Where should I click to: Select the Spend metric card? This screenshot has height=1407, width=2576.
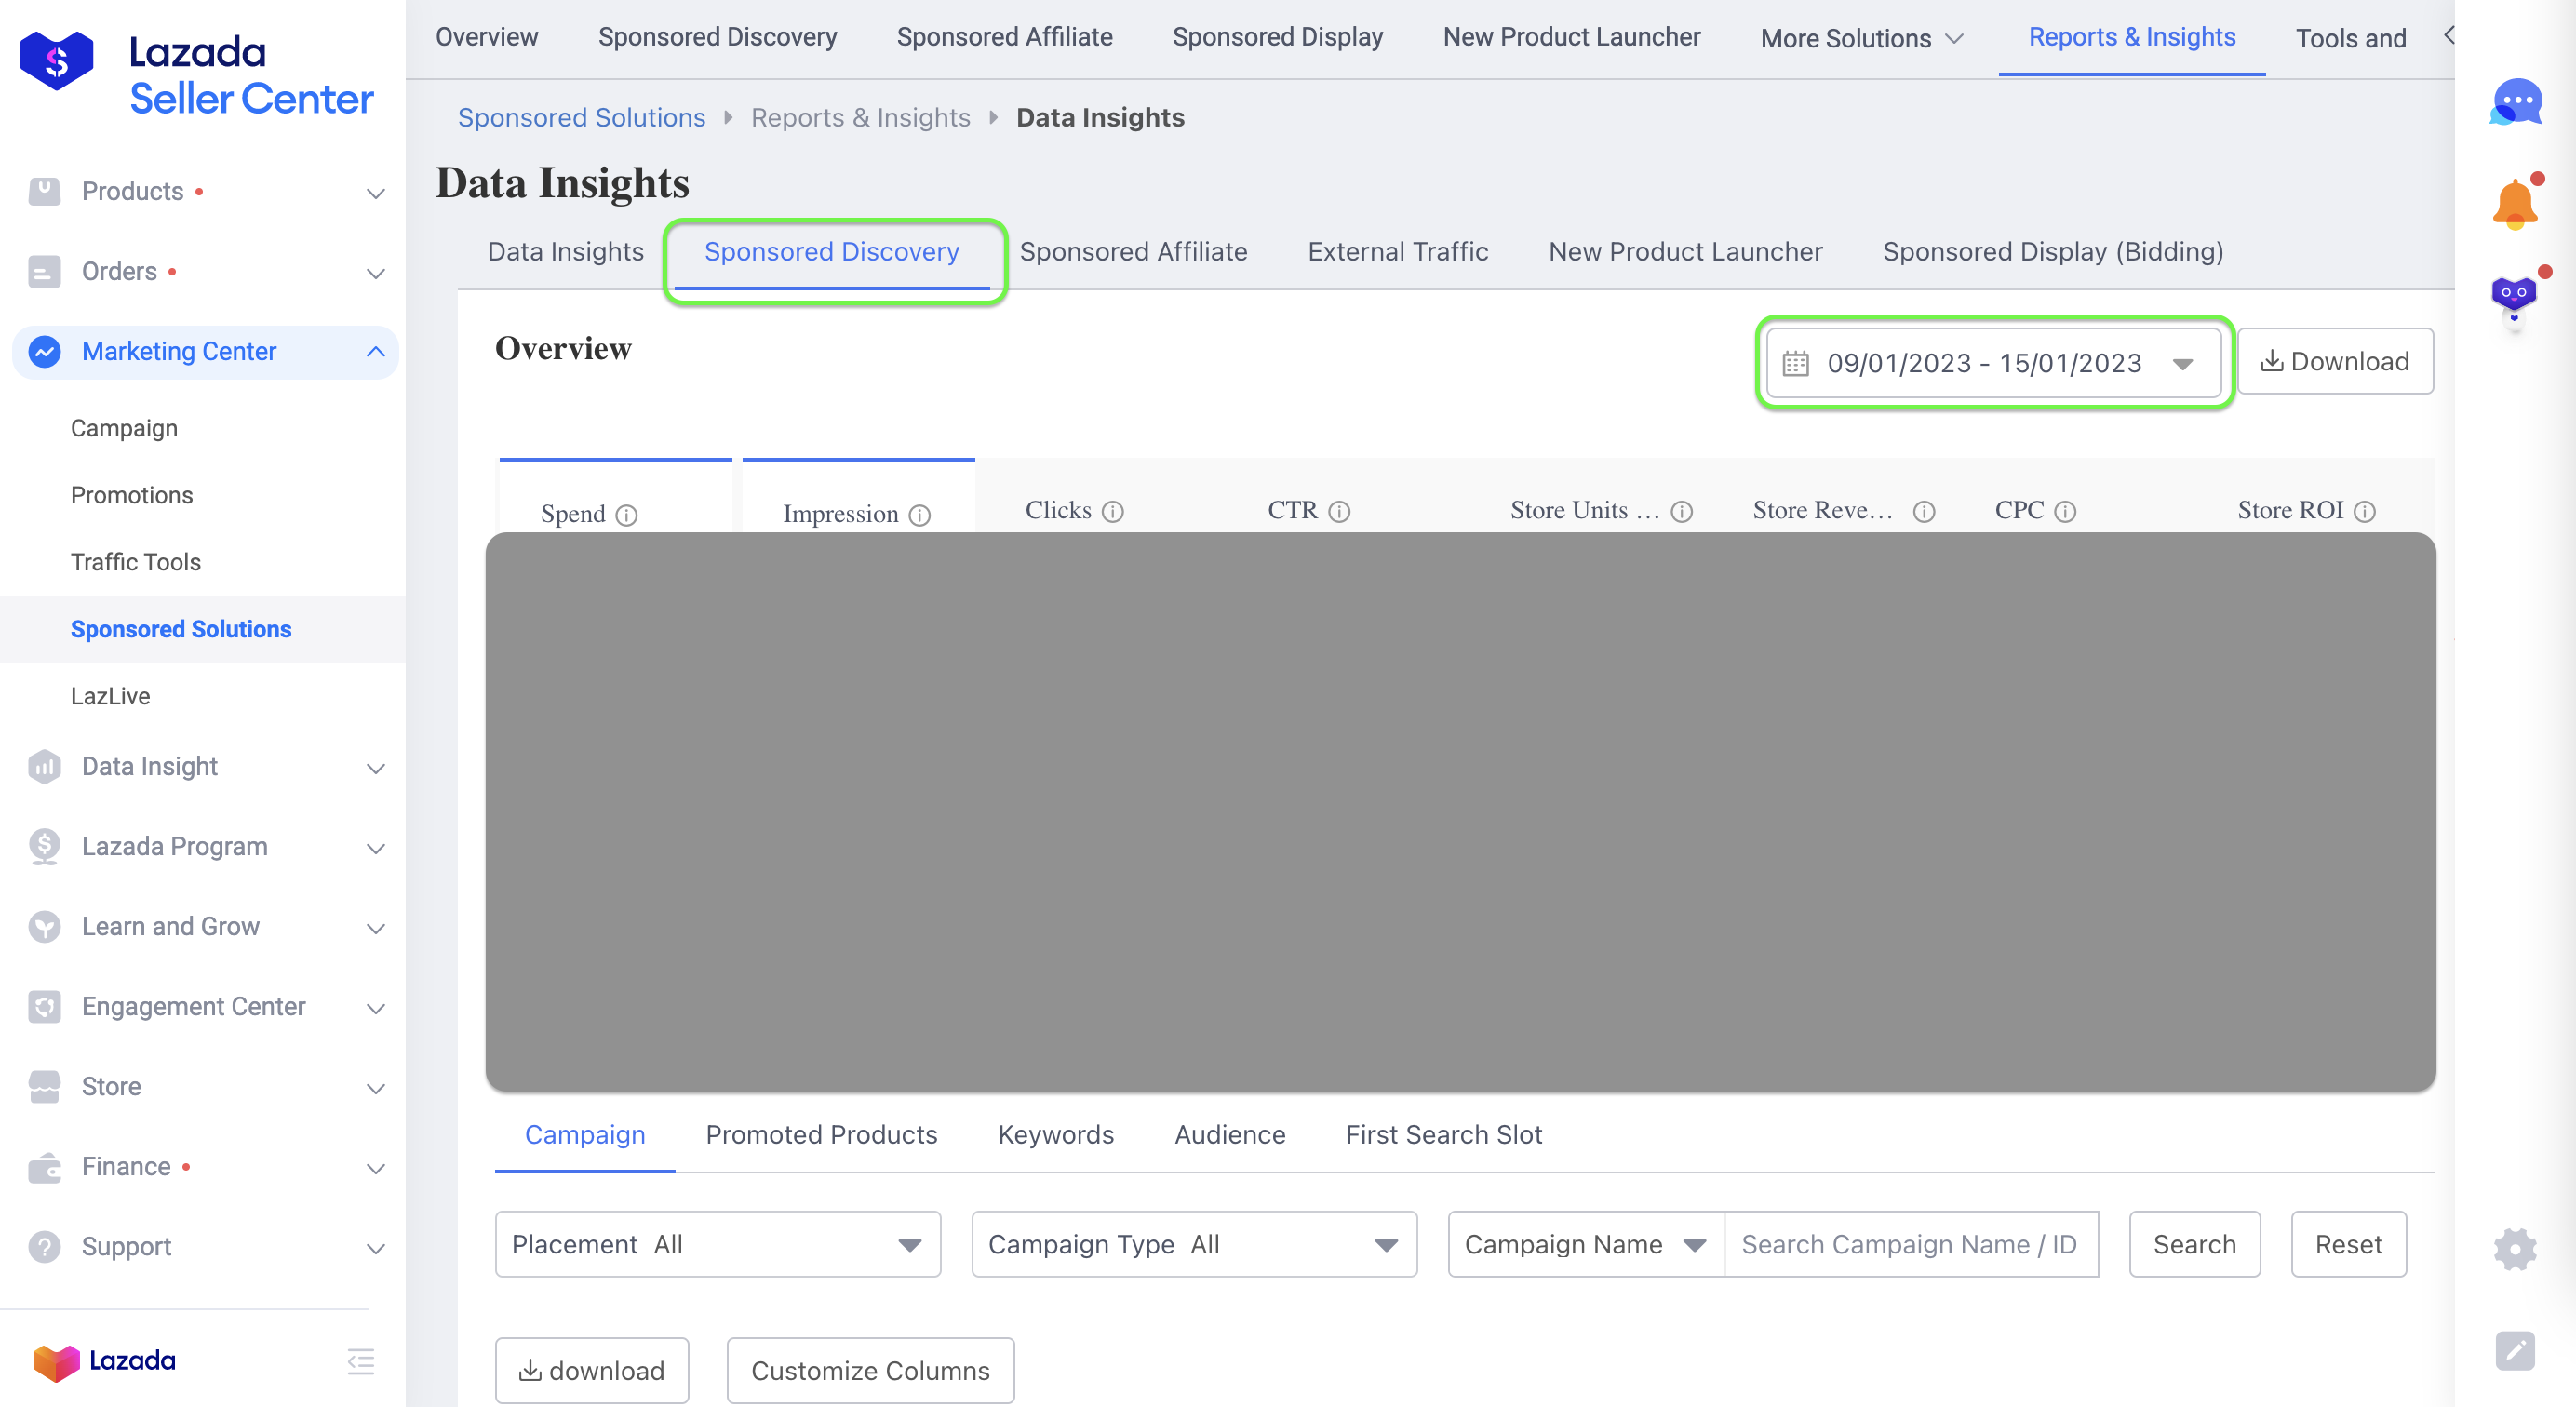click(x=615, y=498)
